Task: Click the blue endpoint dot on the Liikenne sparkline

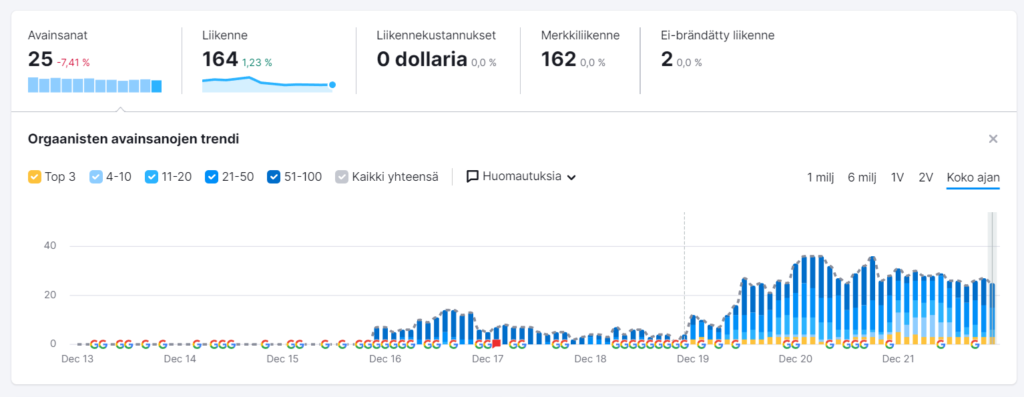Action: (332, 85)
